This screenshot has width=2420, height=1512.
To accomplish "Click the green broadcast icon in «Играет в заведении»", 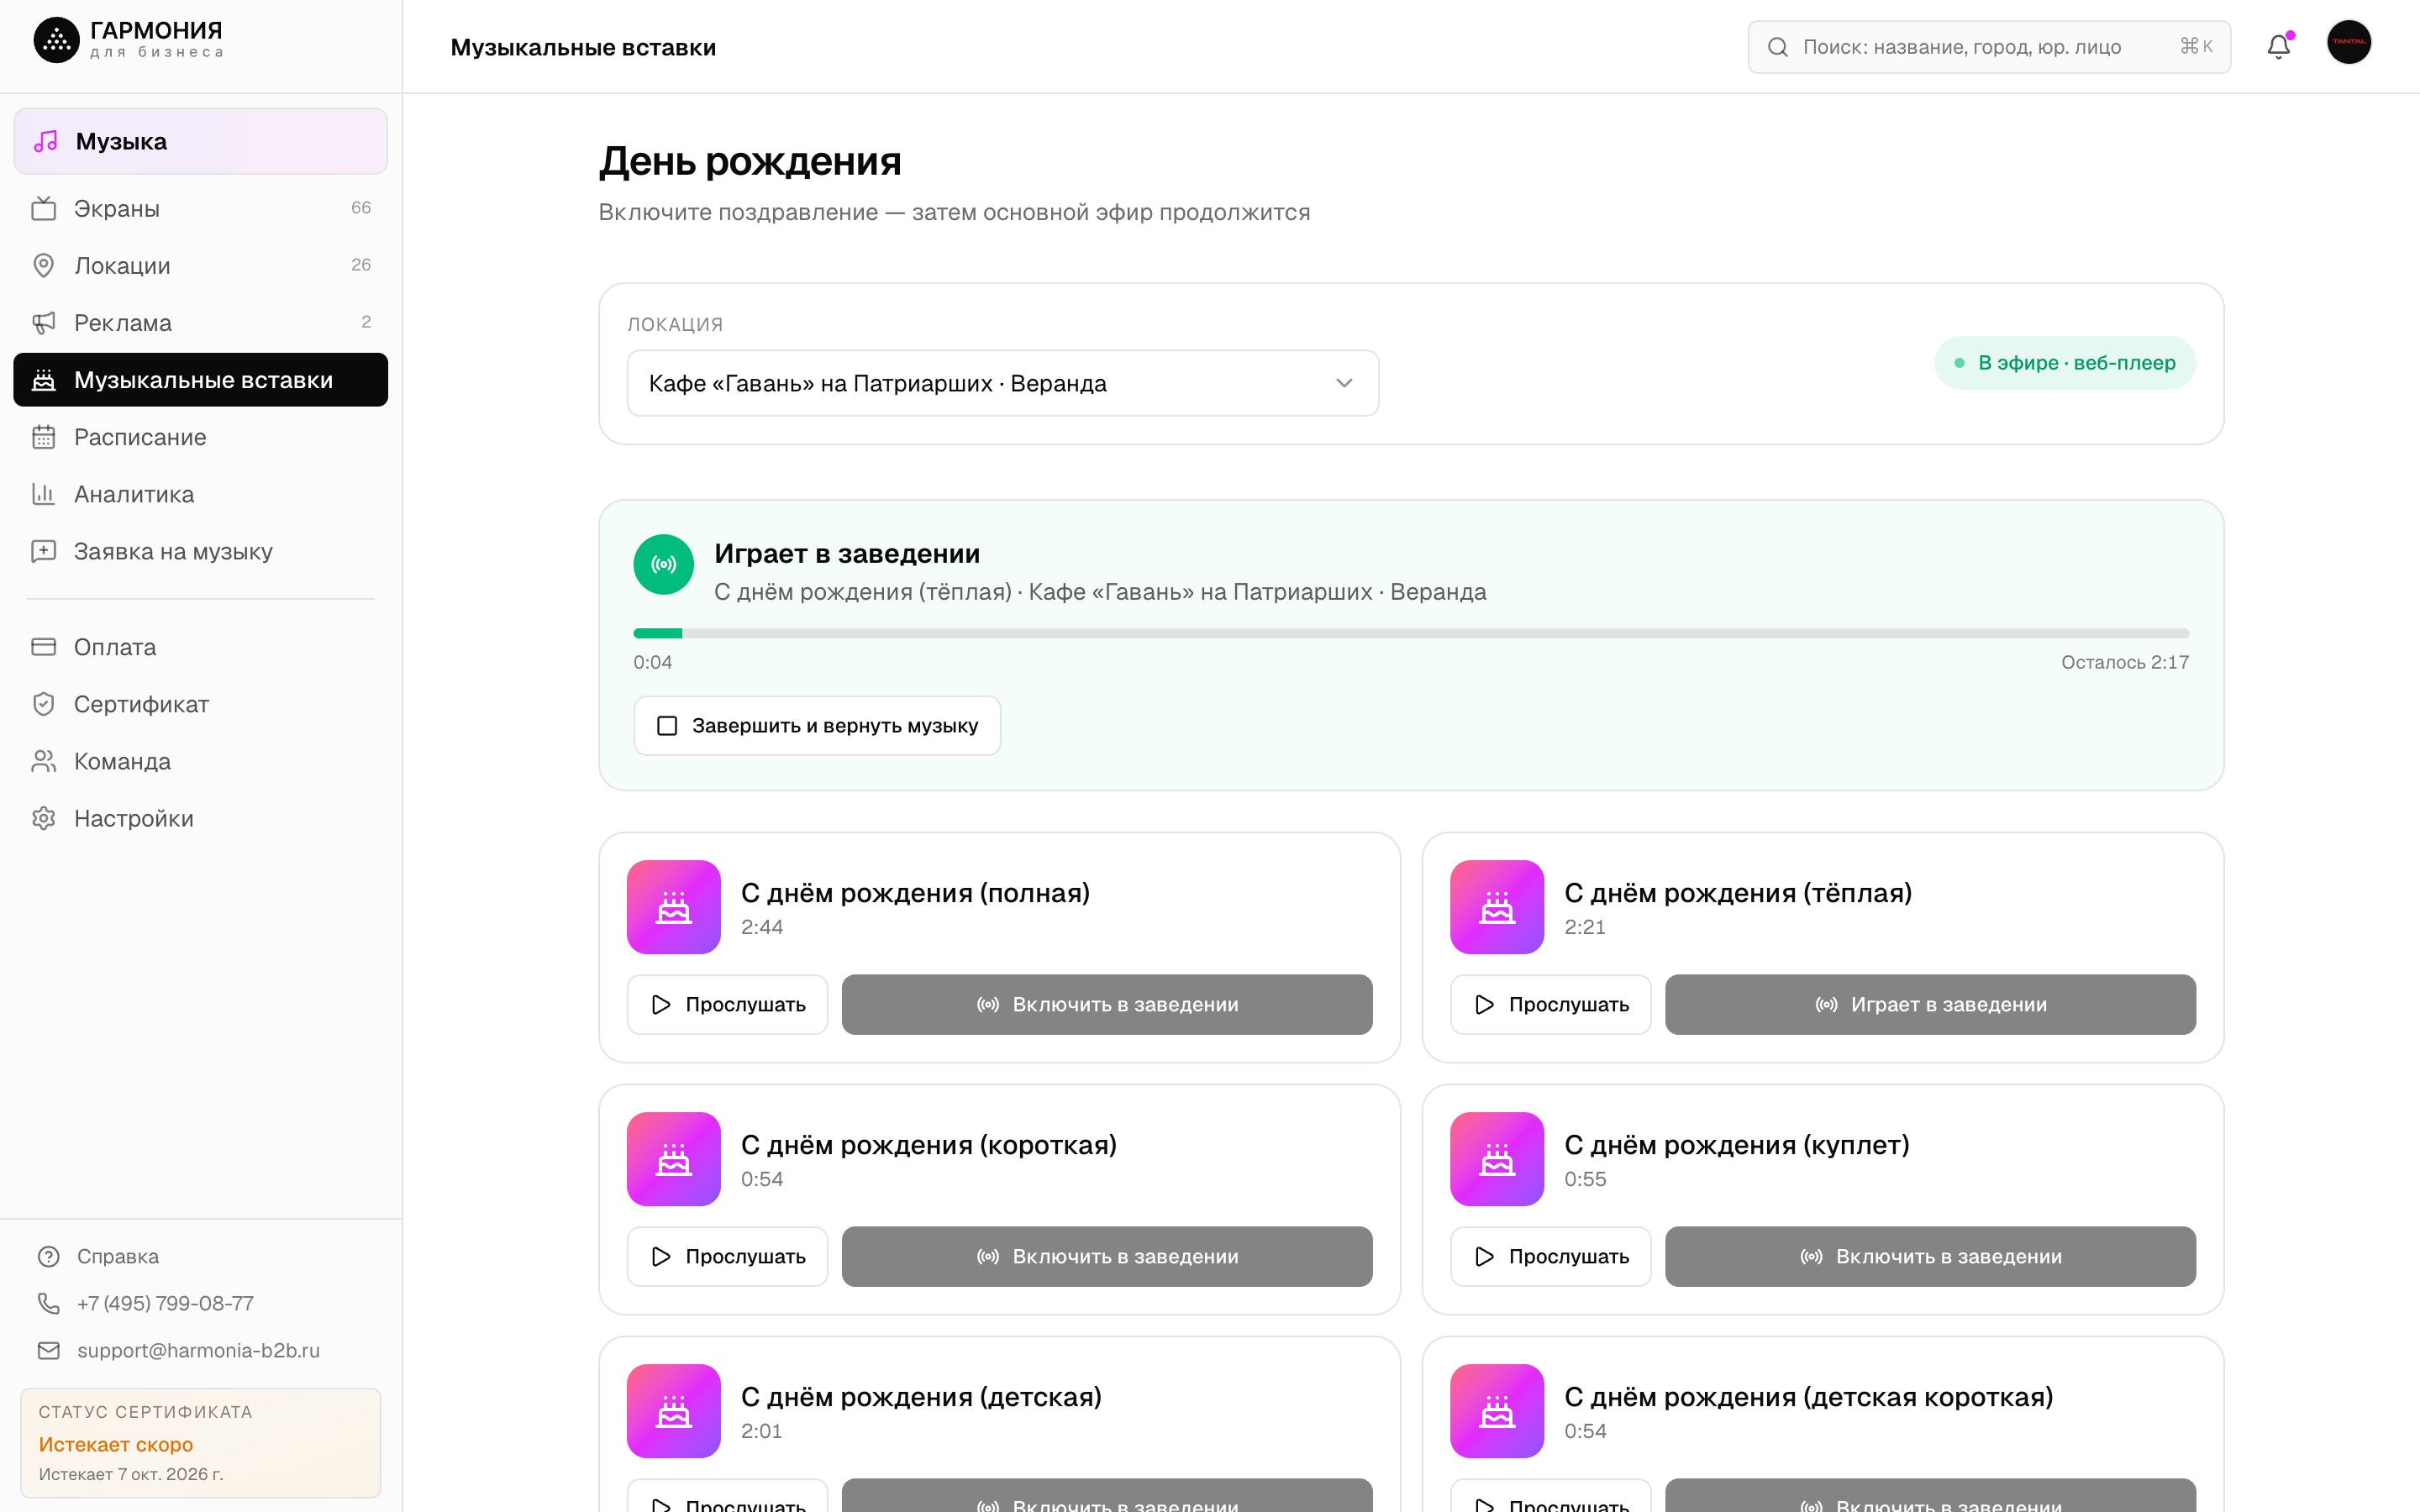I will click(663, 564).
